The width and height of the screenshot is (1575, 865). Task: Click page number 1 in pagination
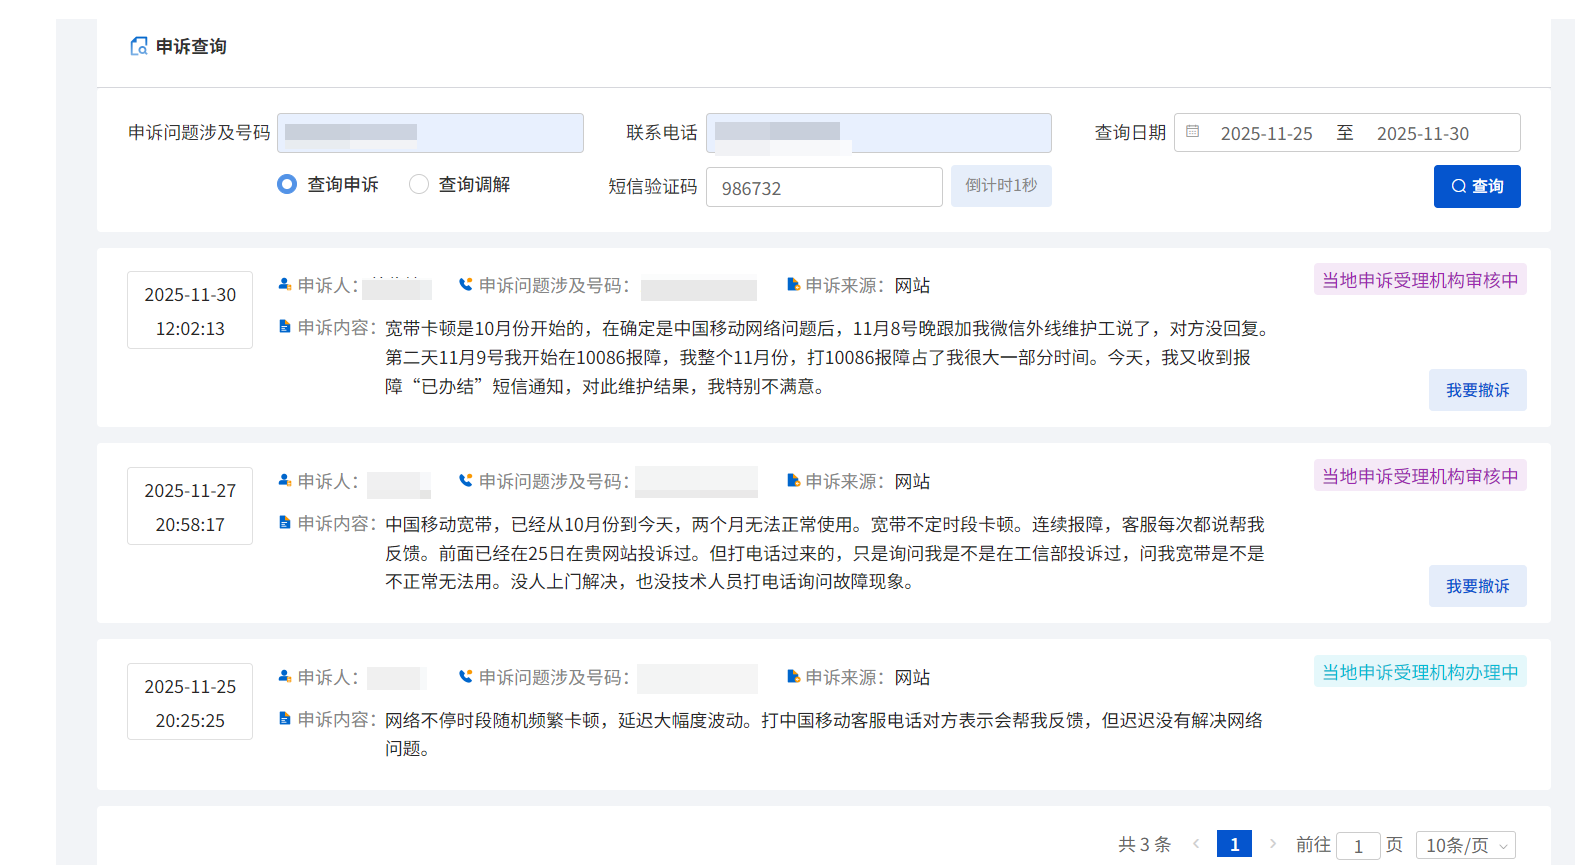[x=1234, y=844]
